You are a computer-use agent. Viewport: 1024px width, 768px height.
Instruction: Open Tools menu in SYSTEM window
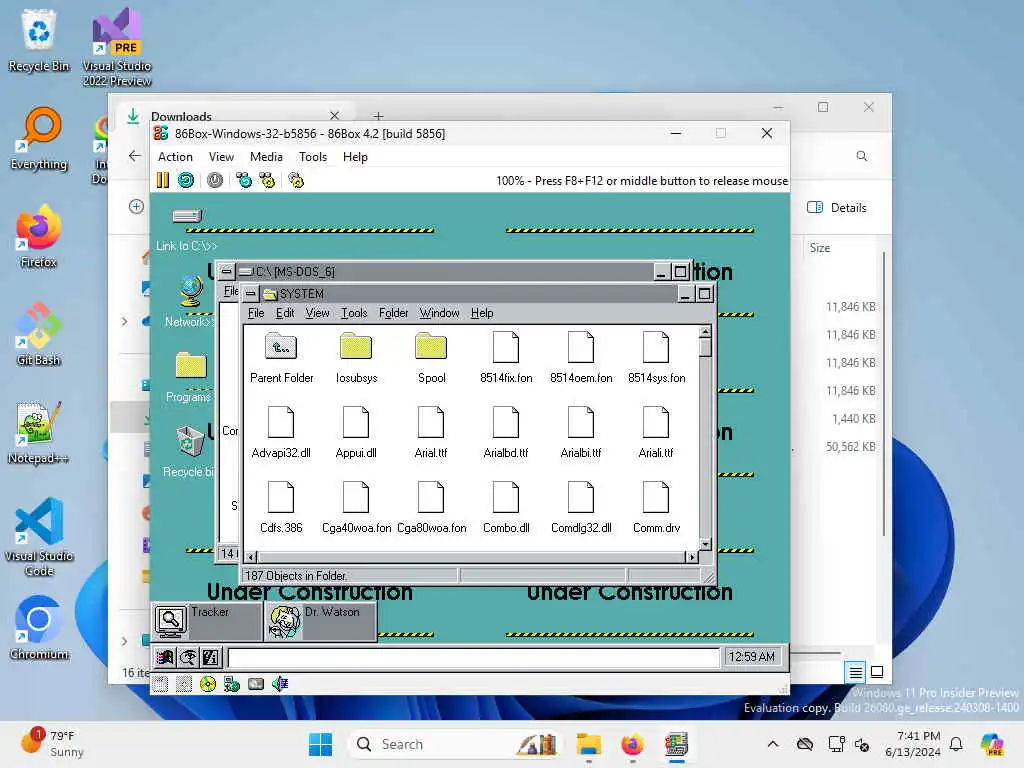click(x=354, y=313)
